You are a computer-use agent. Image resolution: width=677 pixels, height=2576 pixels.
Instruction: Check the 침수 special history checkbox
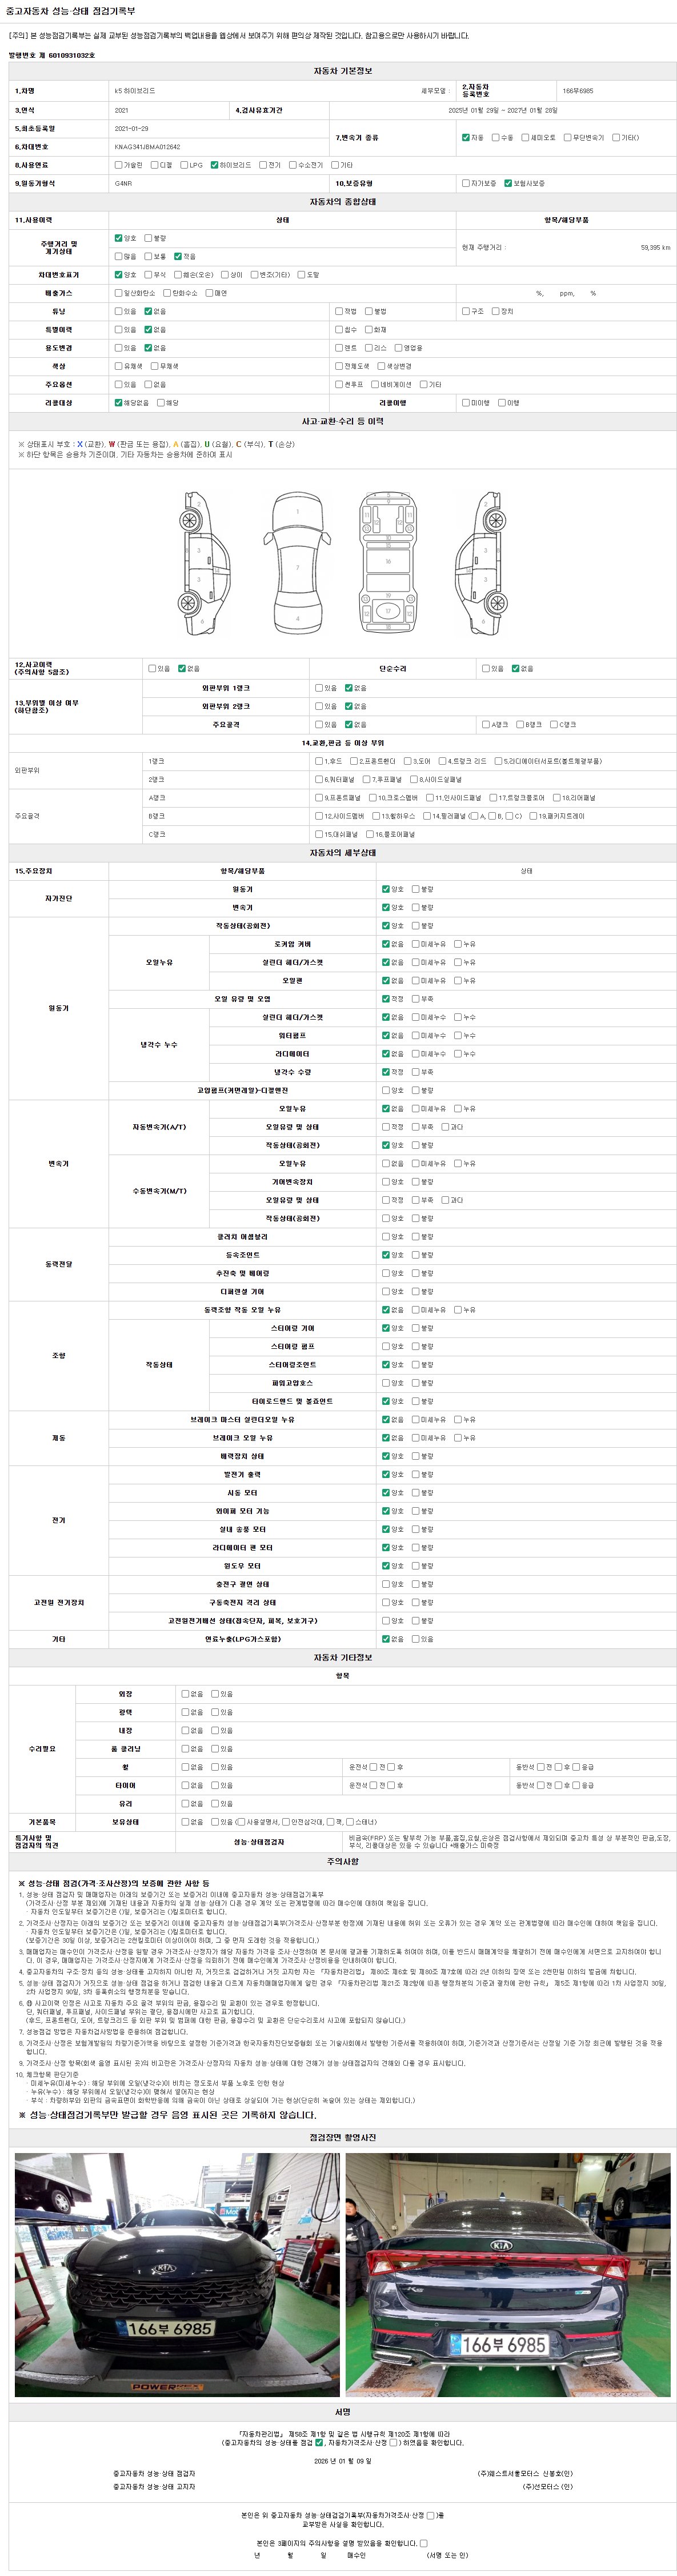click(x=338, y=329)
